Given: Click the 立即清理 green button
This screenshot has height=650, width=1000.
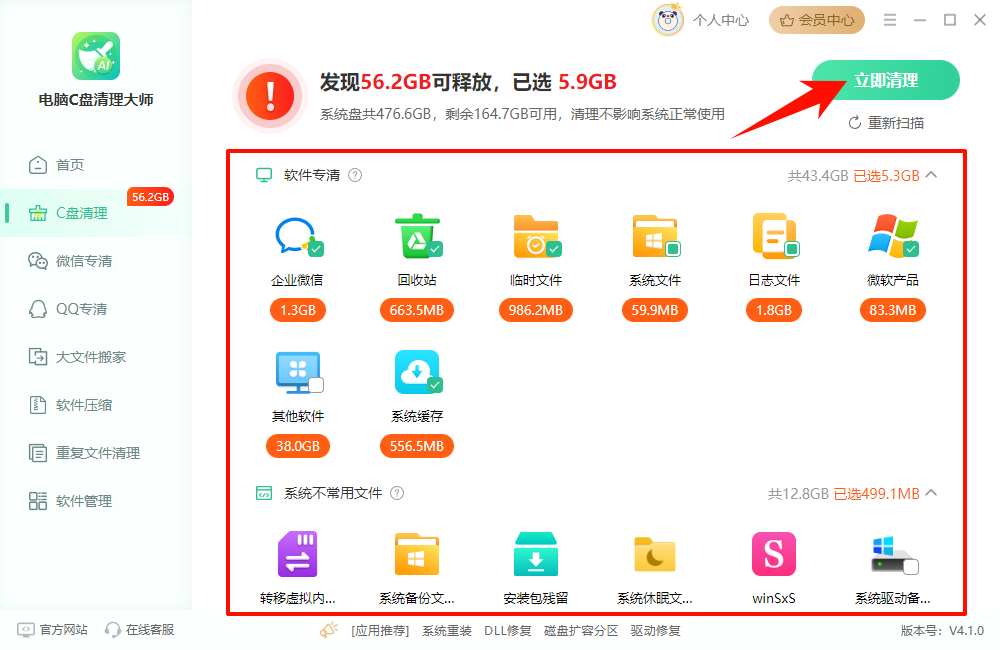Looking at the screenshot, I should click(x=885, y=80).
